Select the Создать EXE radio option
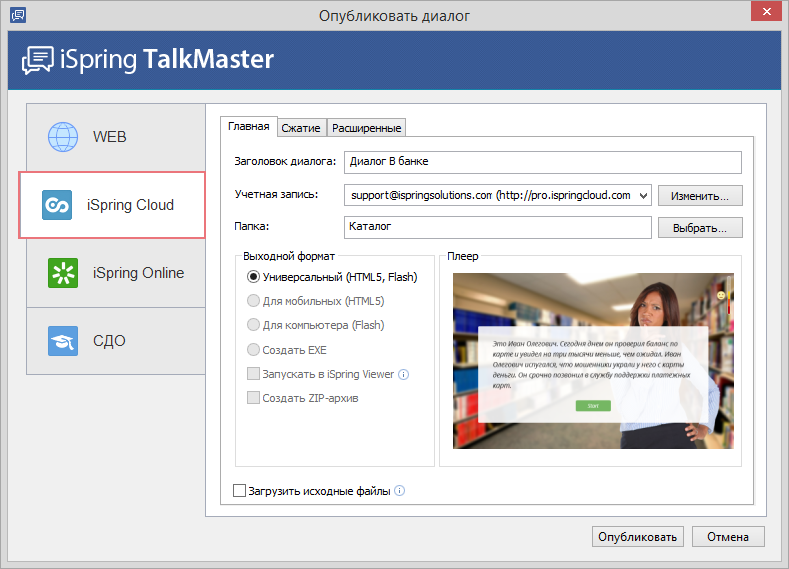This screenshot has width=789, height=569. [253, 349]
